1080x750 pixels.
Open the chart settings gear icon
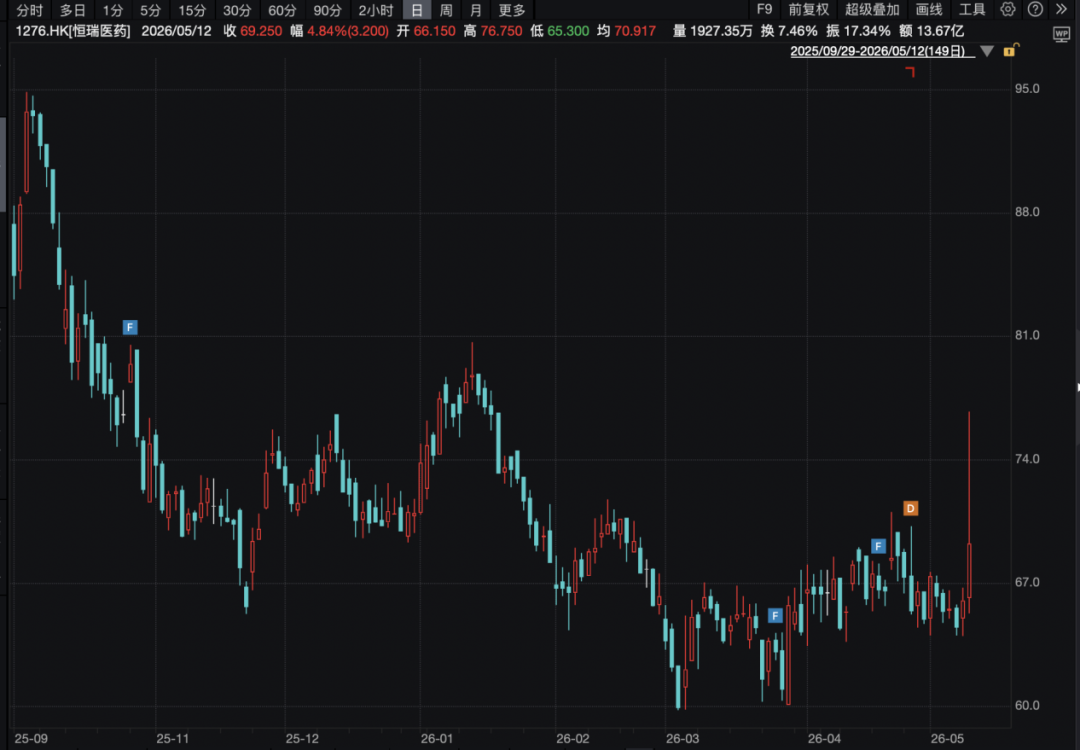click(x=1008, y=10)
